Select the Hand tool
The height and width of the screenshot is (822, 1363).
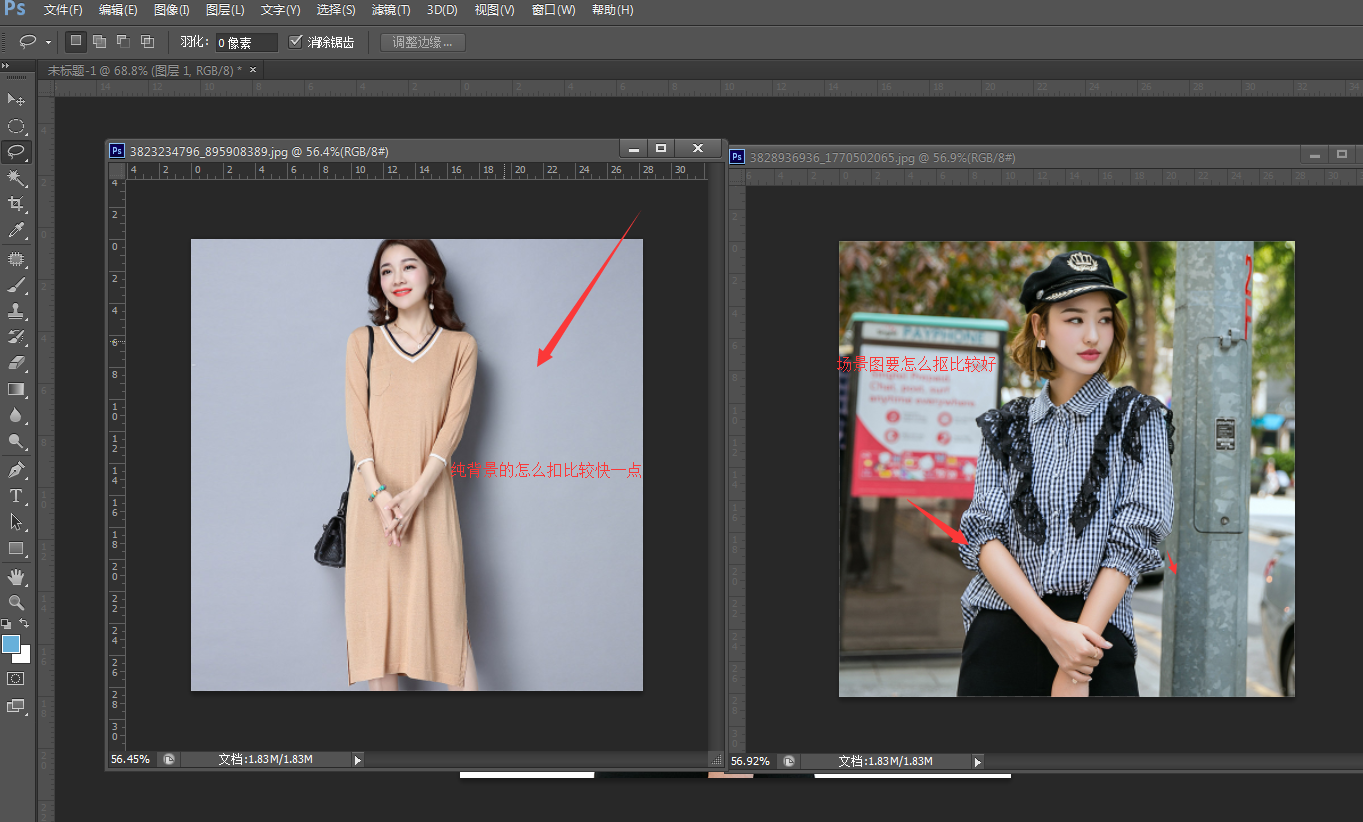coord(16,576)
